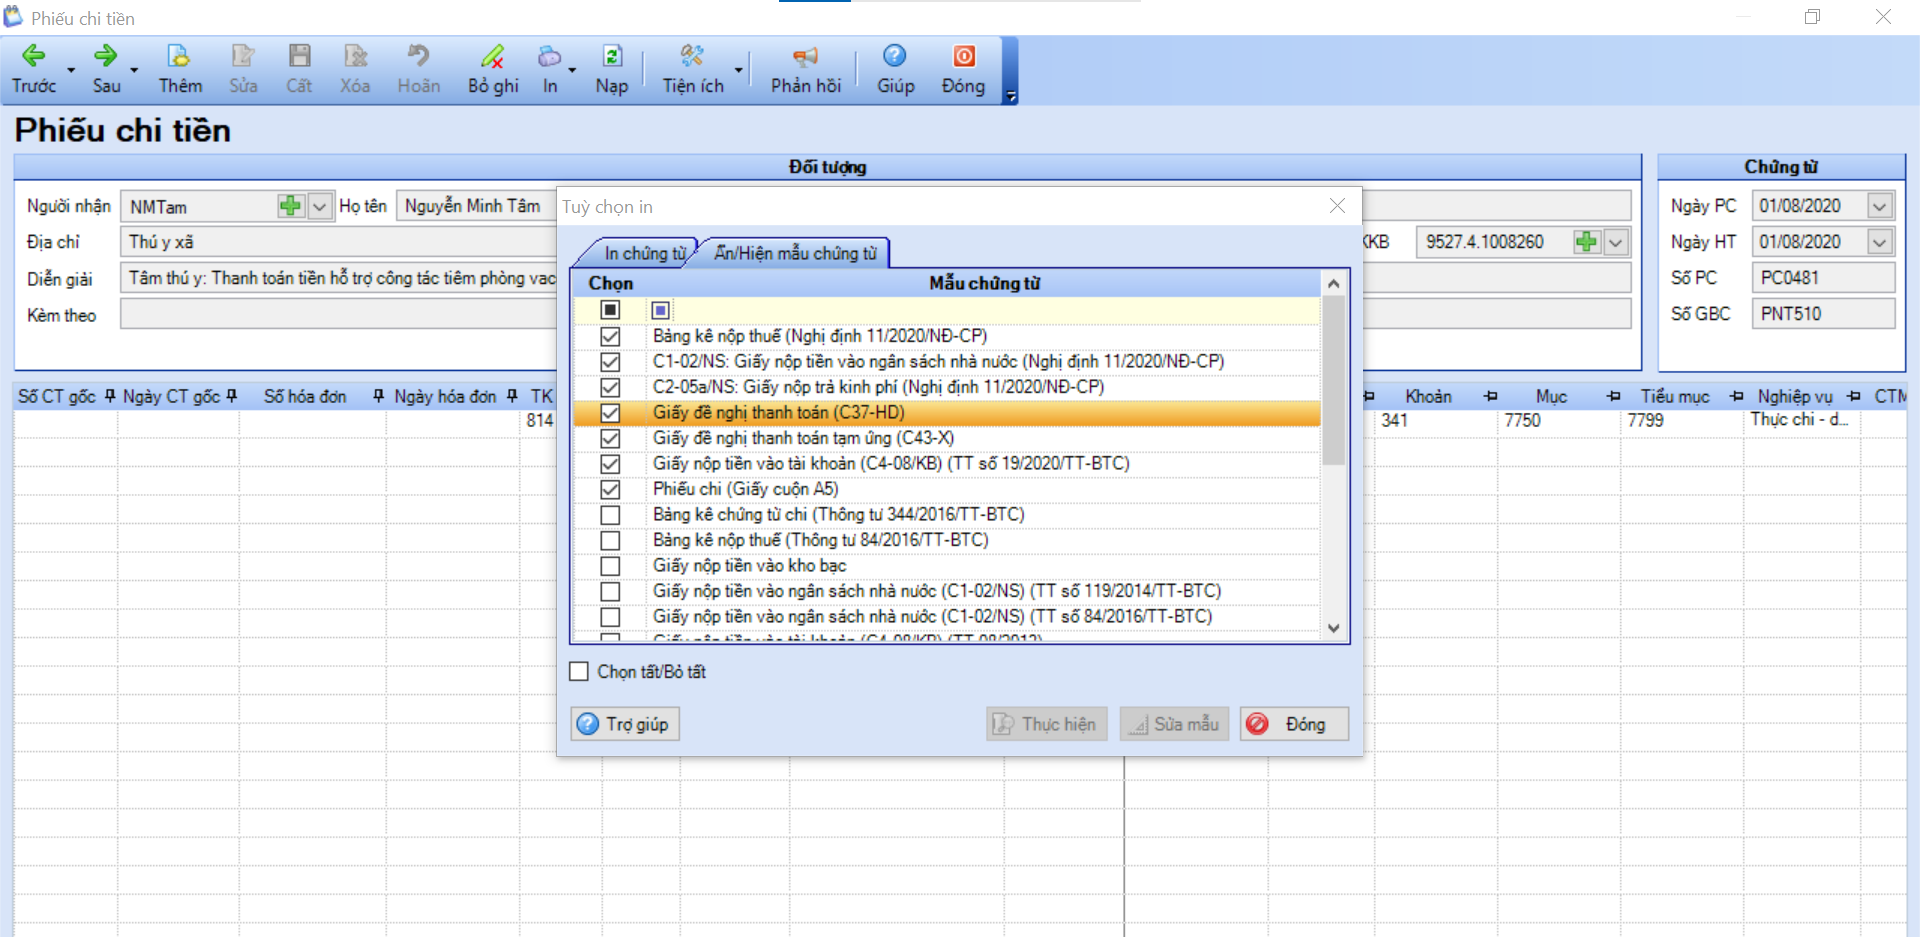Expand the Trước button dropdown arrow
The width and height of the screenshot is (1920, 937).
pyautogui.click(x=71, y=70)
